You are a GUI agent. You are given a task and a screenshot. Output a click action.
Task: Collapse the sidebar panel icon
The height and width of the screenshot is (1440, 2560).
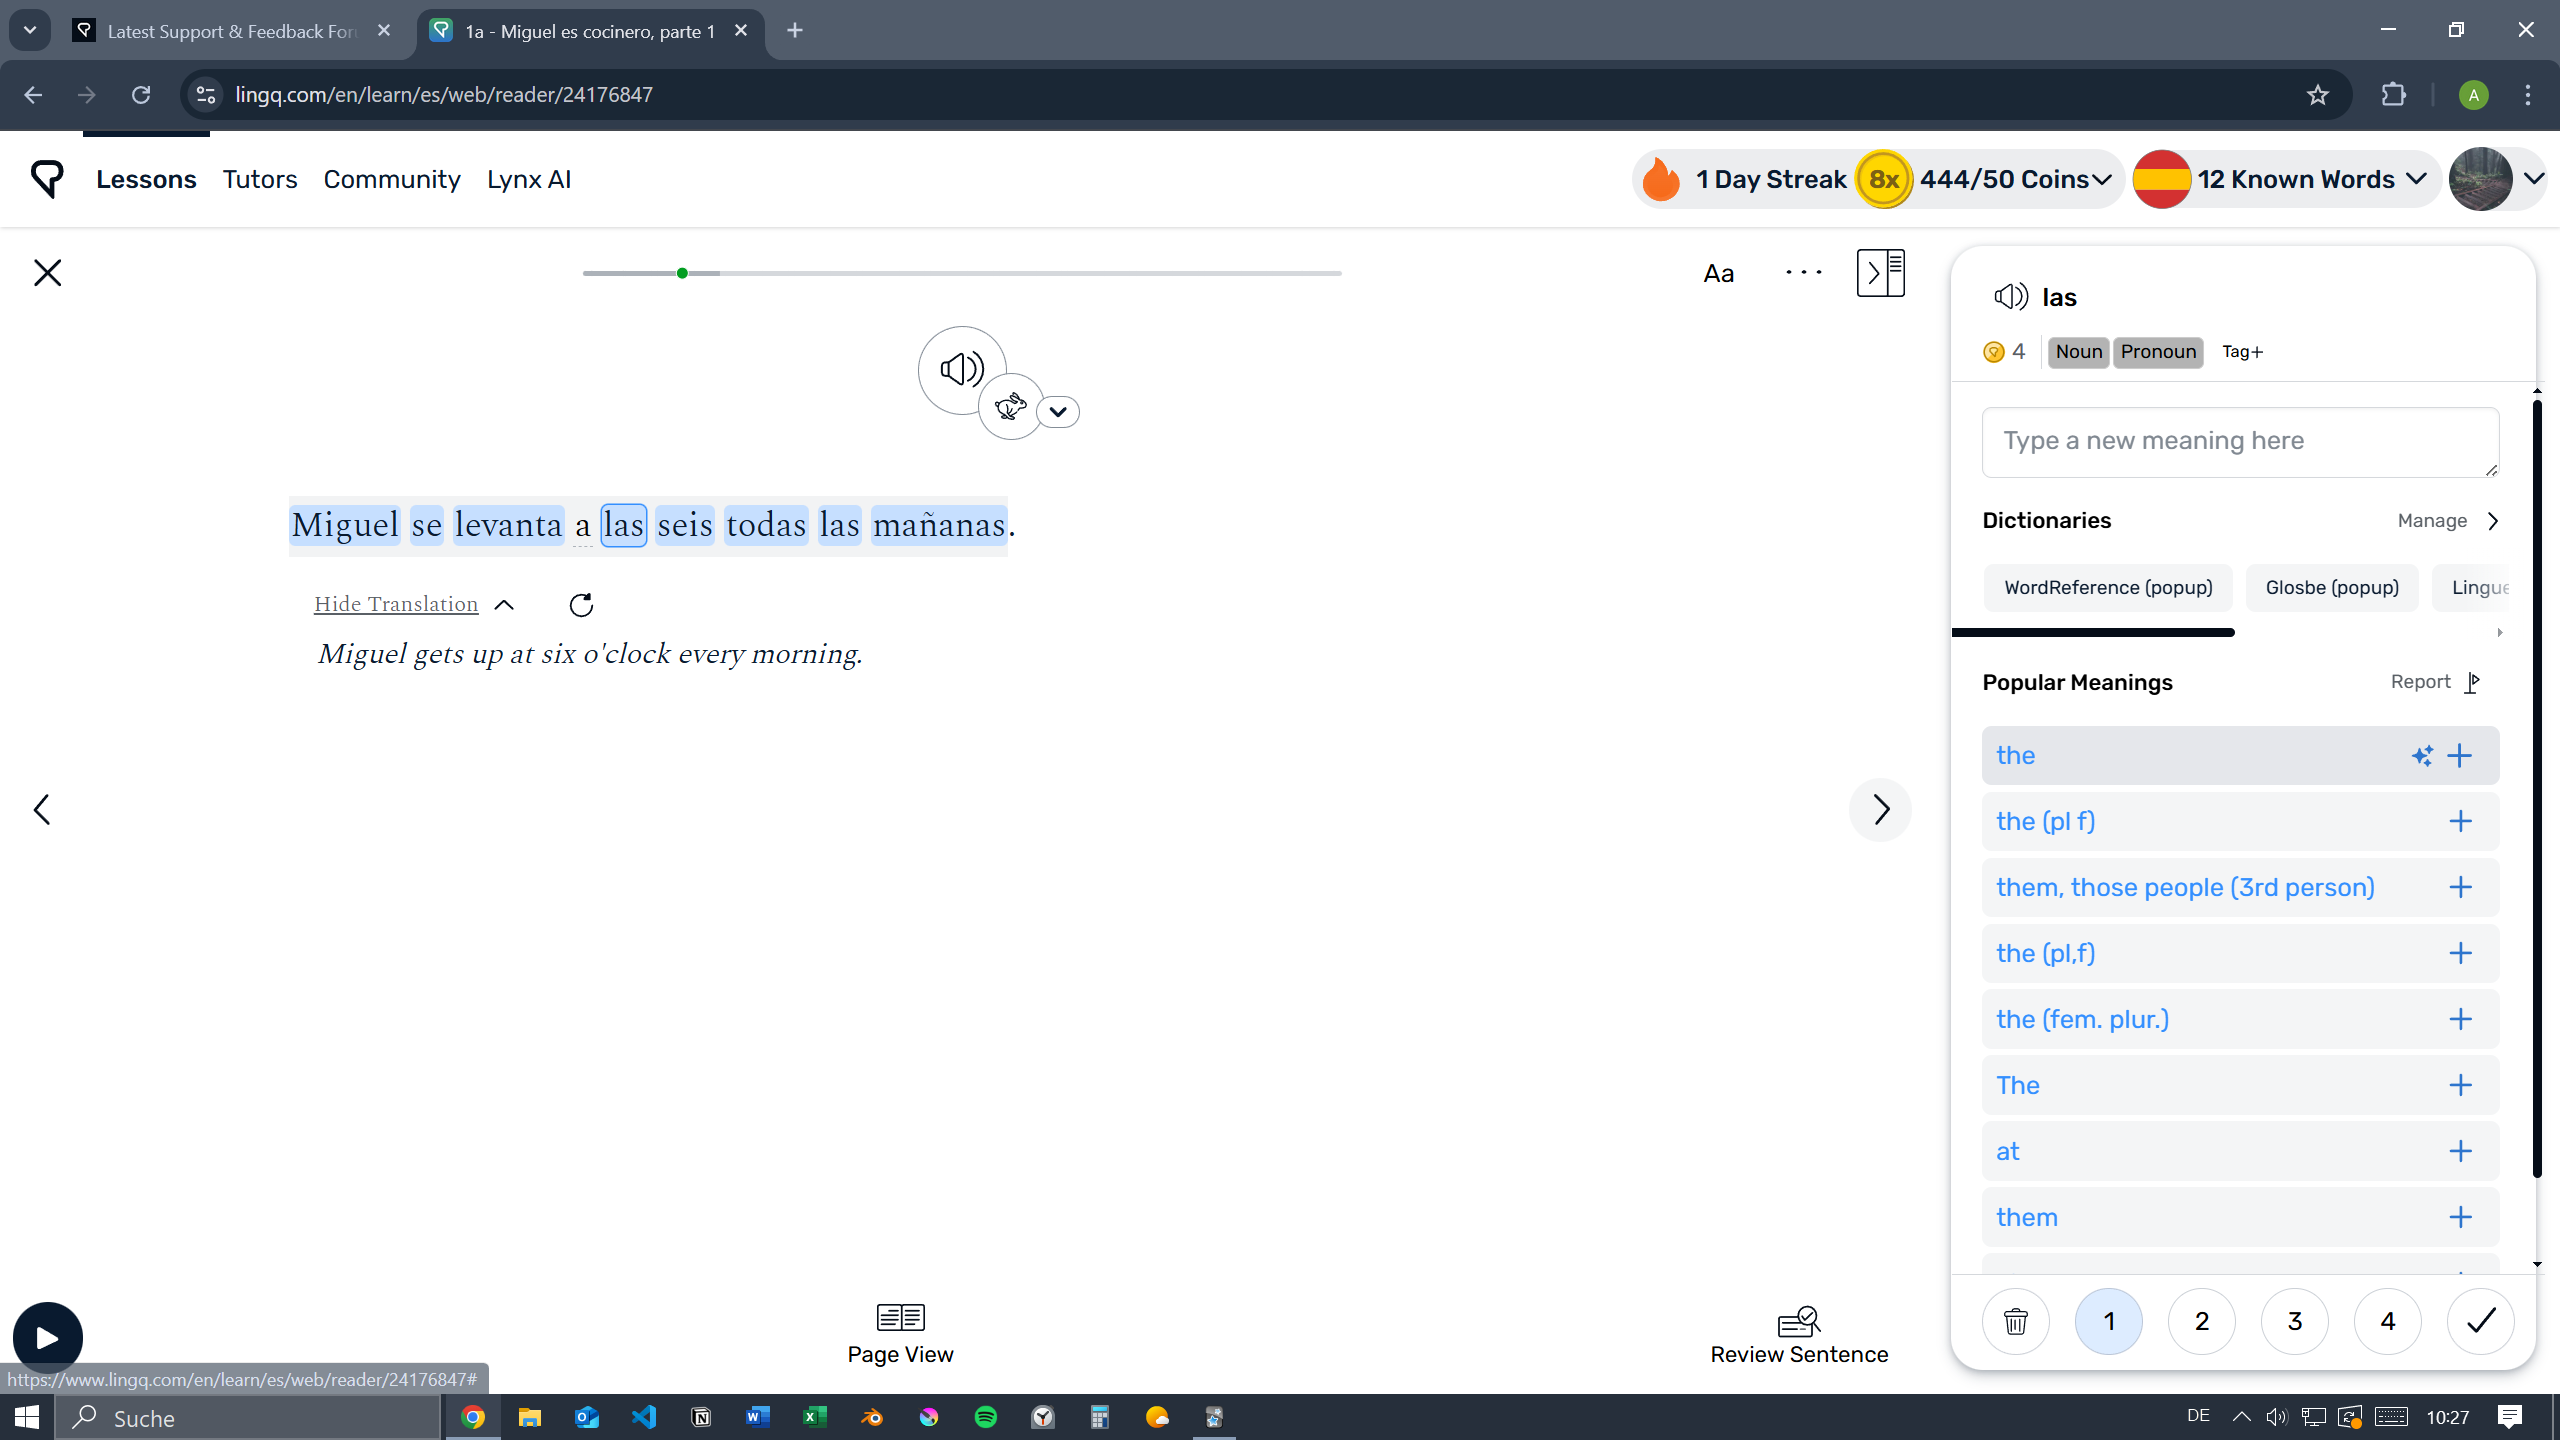pyautogui.click(x=1880, y=273)
